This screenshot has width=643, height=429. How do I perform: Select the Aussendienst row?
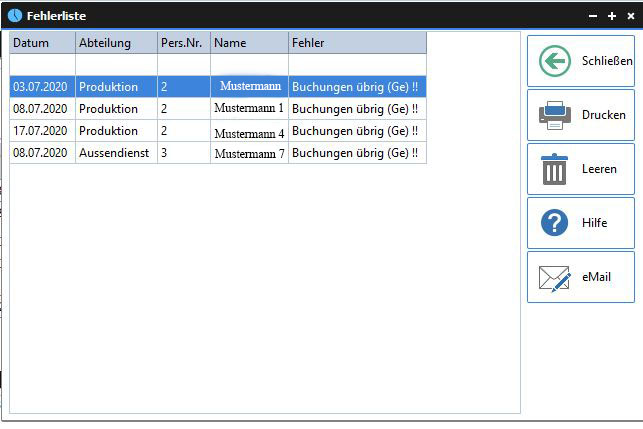pyautogui.click(x=115, y=153)
